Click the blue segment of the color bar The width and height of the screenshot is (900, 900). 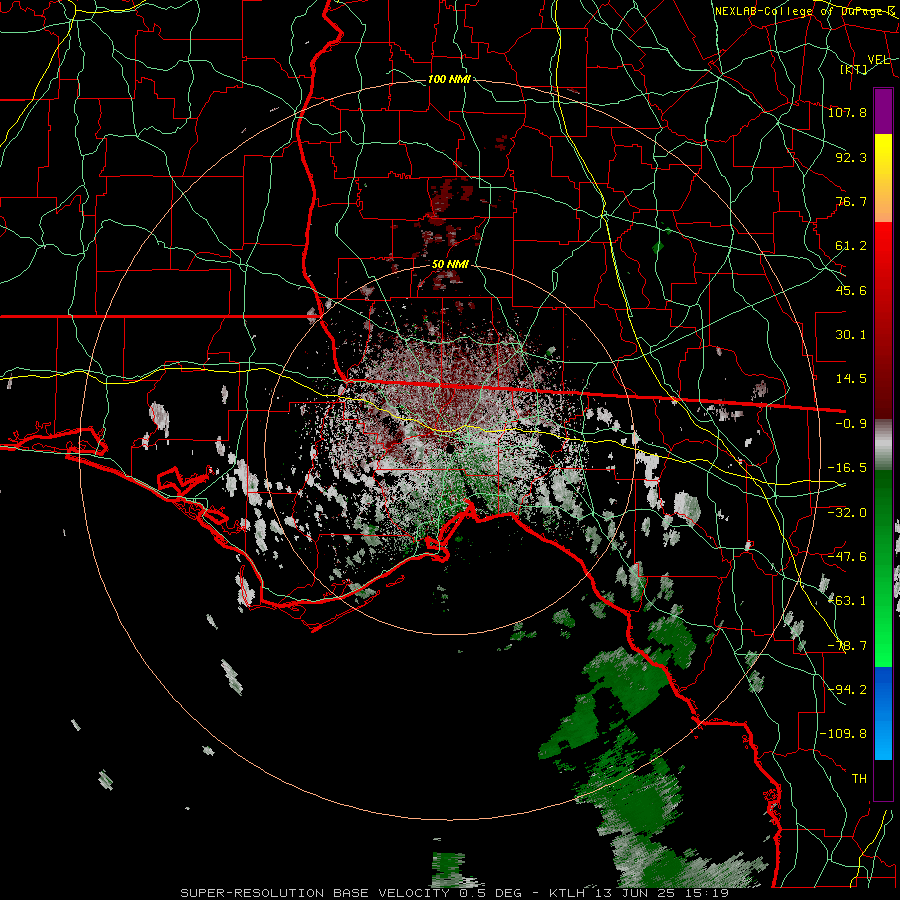[883, 713]
